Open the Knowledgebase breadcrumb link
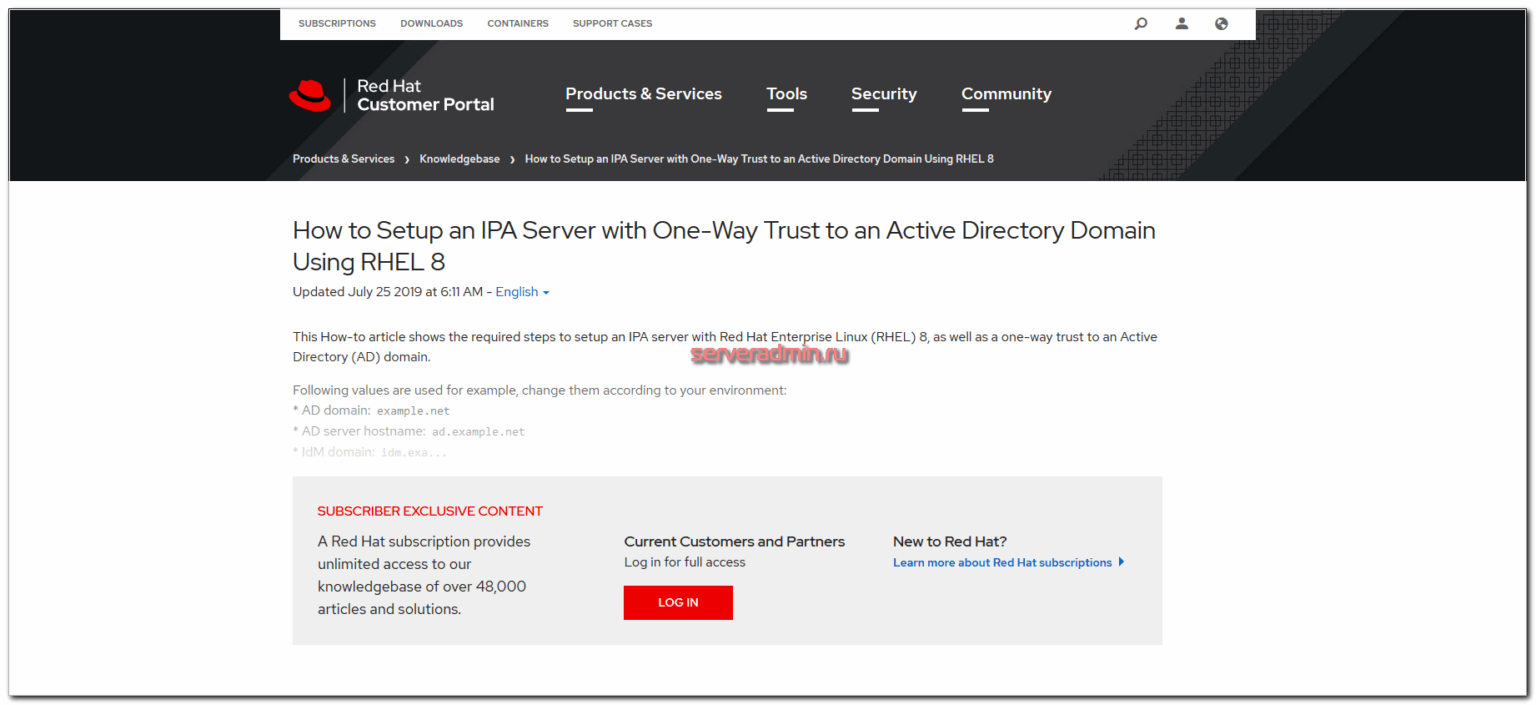 (x=459, y=158)
